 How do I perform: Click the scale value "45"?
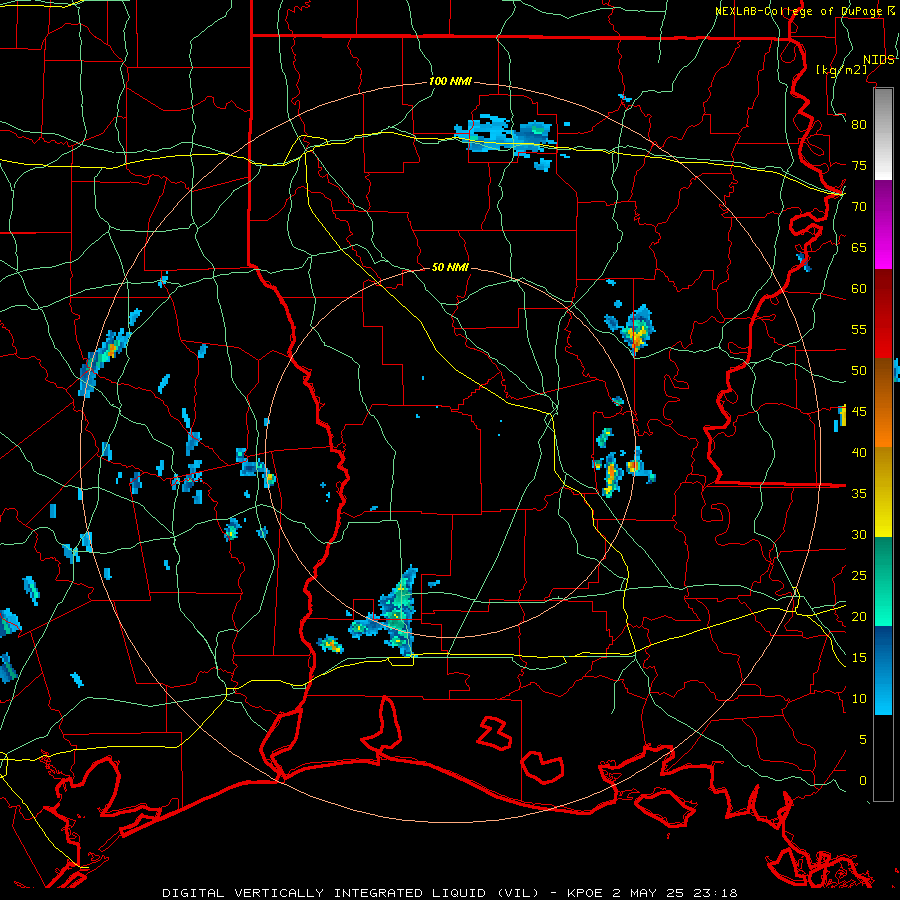[859, 412]
